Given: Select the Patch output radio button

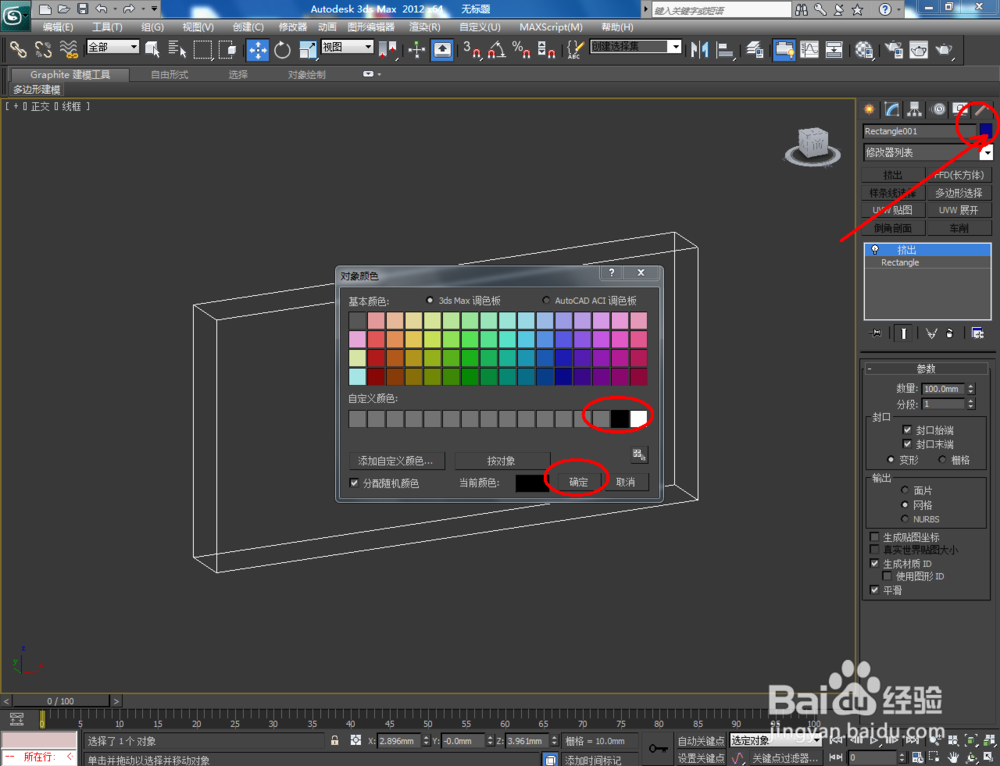Looking at the screenshot, I should click(904, 490).
